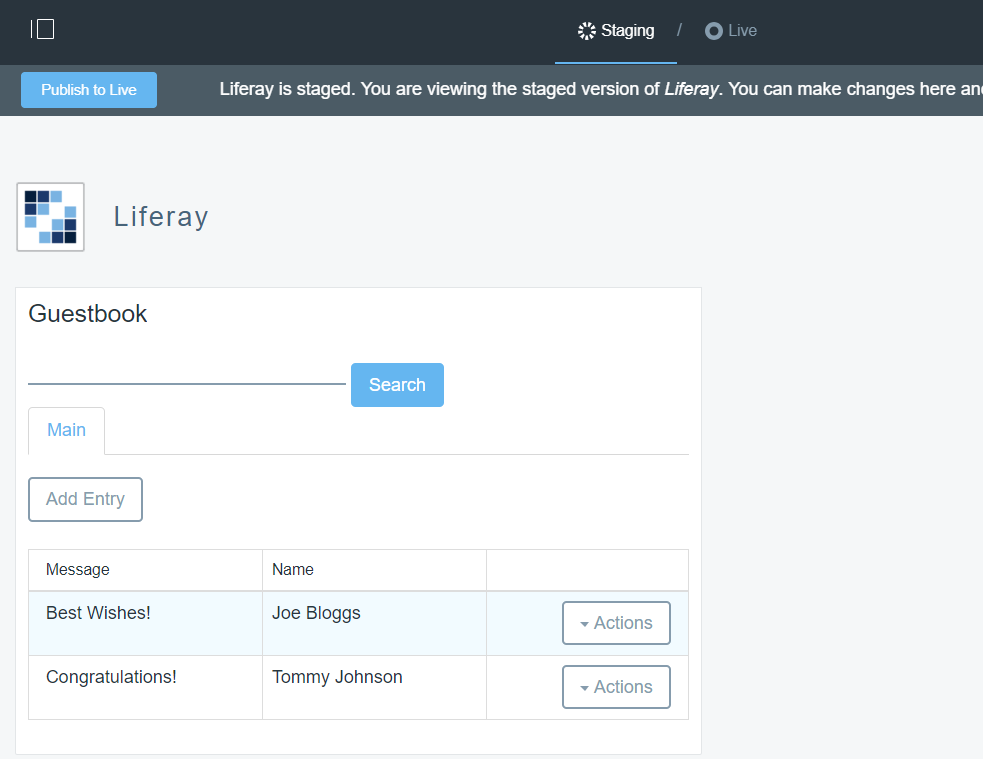This screenshot has width=983, height=759.
Task: Click the 'Tommy Johnson' name cell
Action: tap(374, 688)
